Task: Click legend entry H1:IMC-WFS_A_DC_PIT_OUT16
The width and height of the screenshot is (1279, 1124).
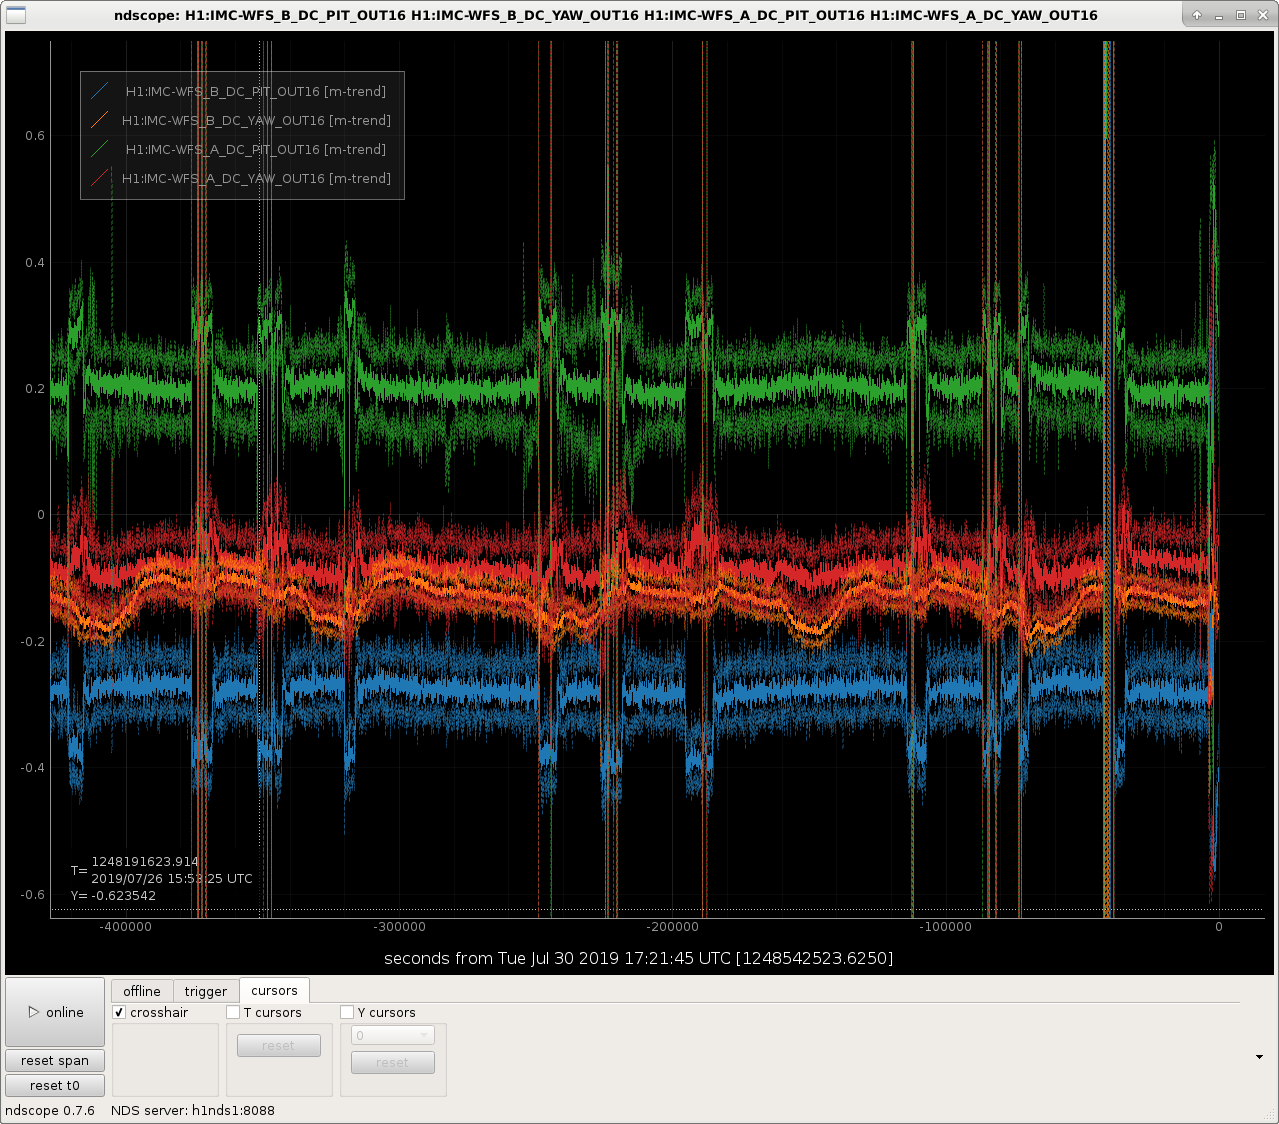Action: [255, 149]
